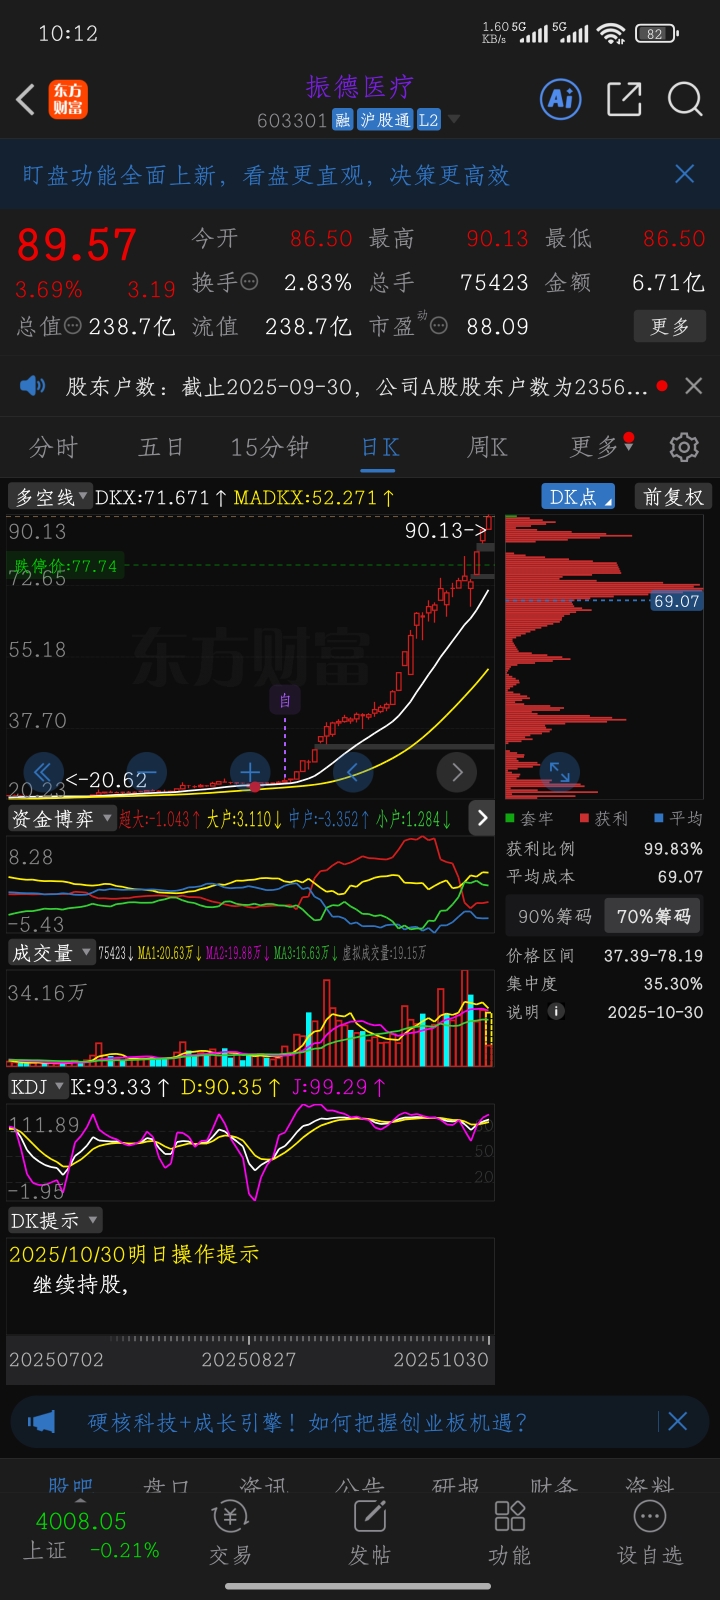Zoom in chart with the plus button
This screenshot has height=1600, width=720.
[x=250, y=771]
